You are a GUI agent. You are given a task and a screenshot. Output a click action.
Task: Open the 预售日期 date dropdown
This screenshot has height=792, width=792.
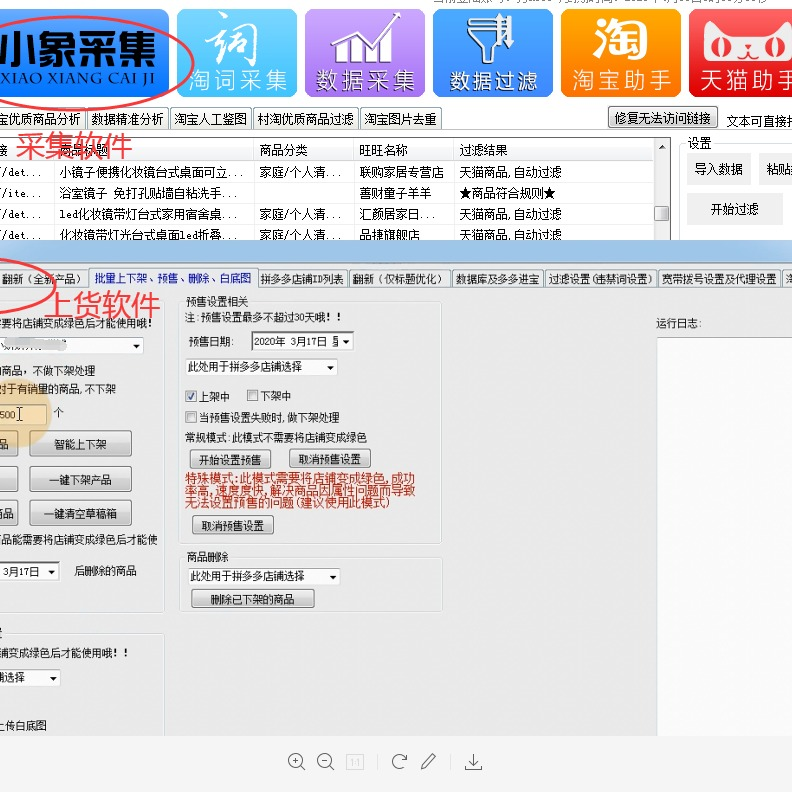tap(345, 342)
